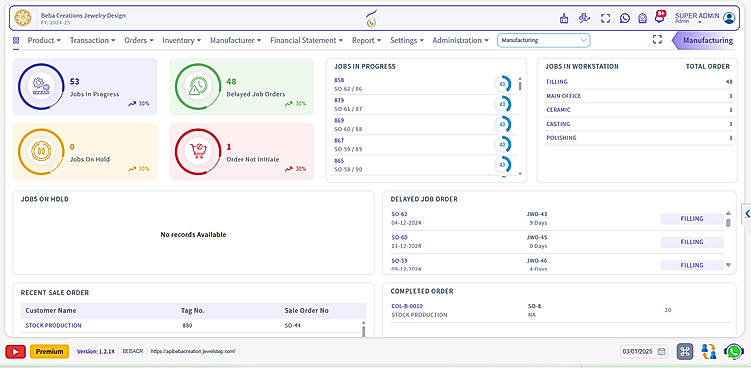Open the Orders menu
The width and height of the screenshot is (751, 368).
(139, 40)
